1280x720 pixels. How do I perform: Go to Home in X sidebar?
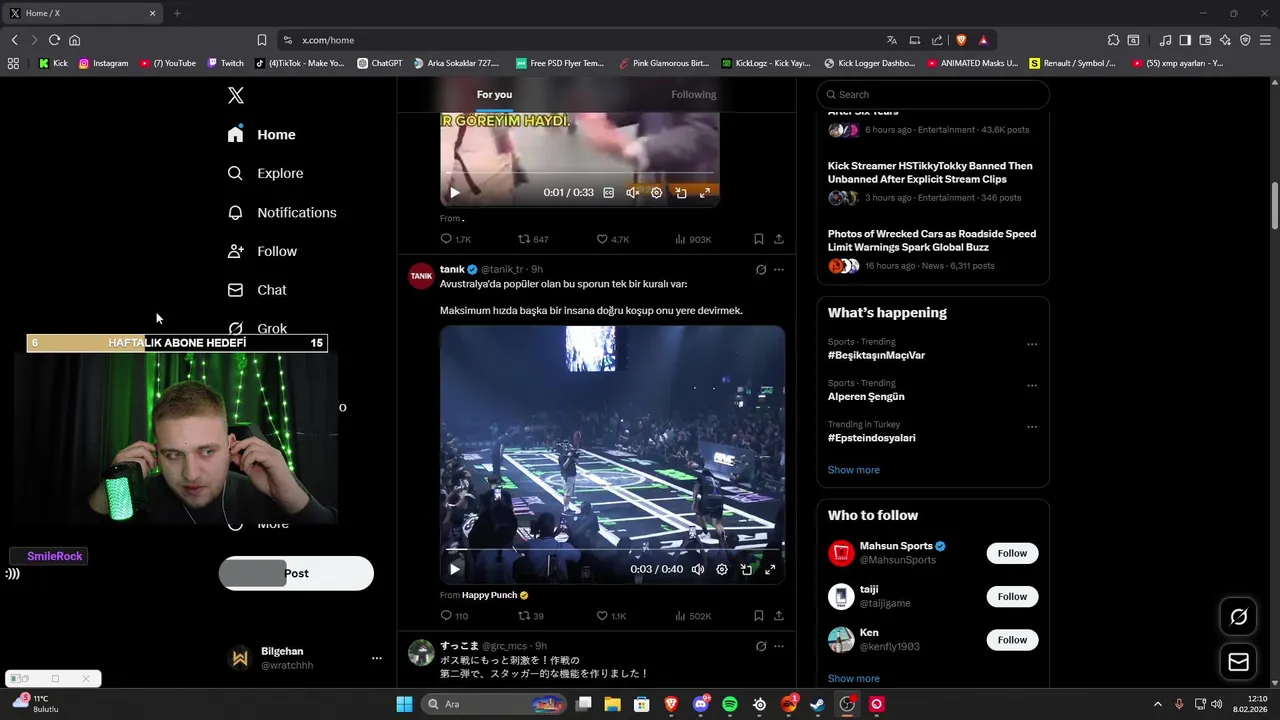[x=262, y=134]
